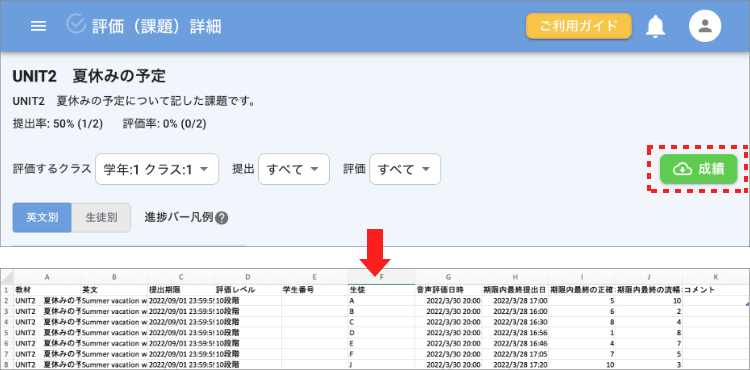Open the user account avatar

[705, 26]
